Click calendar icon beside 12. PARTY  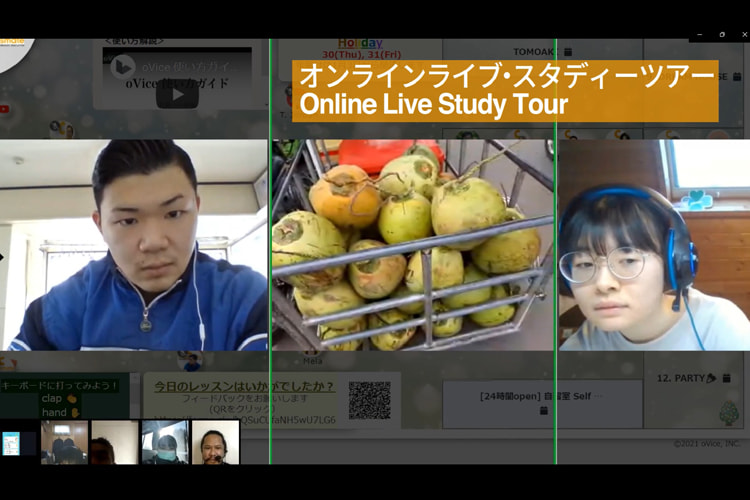pyautogui.click(x=726, y=379)
